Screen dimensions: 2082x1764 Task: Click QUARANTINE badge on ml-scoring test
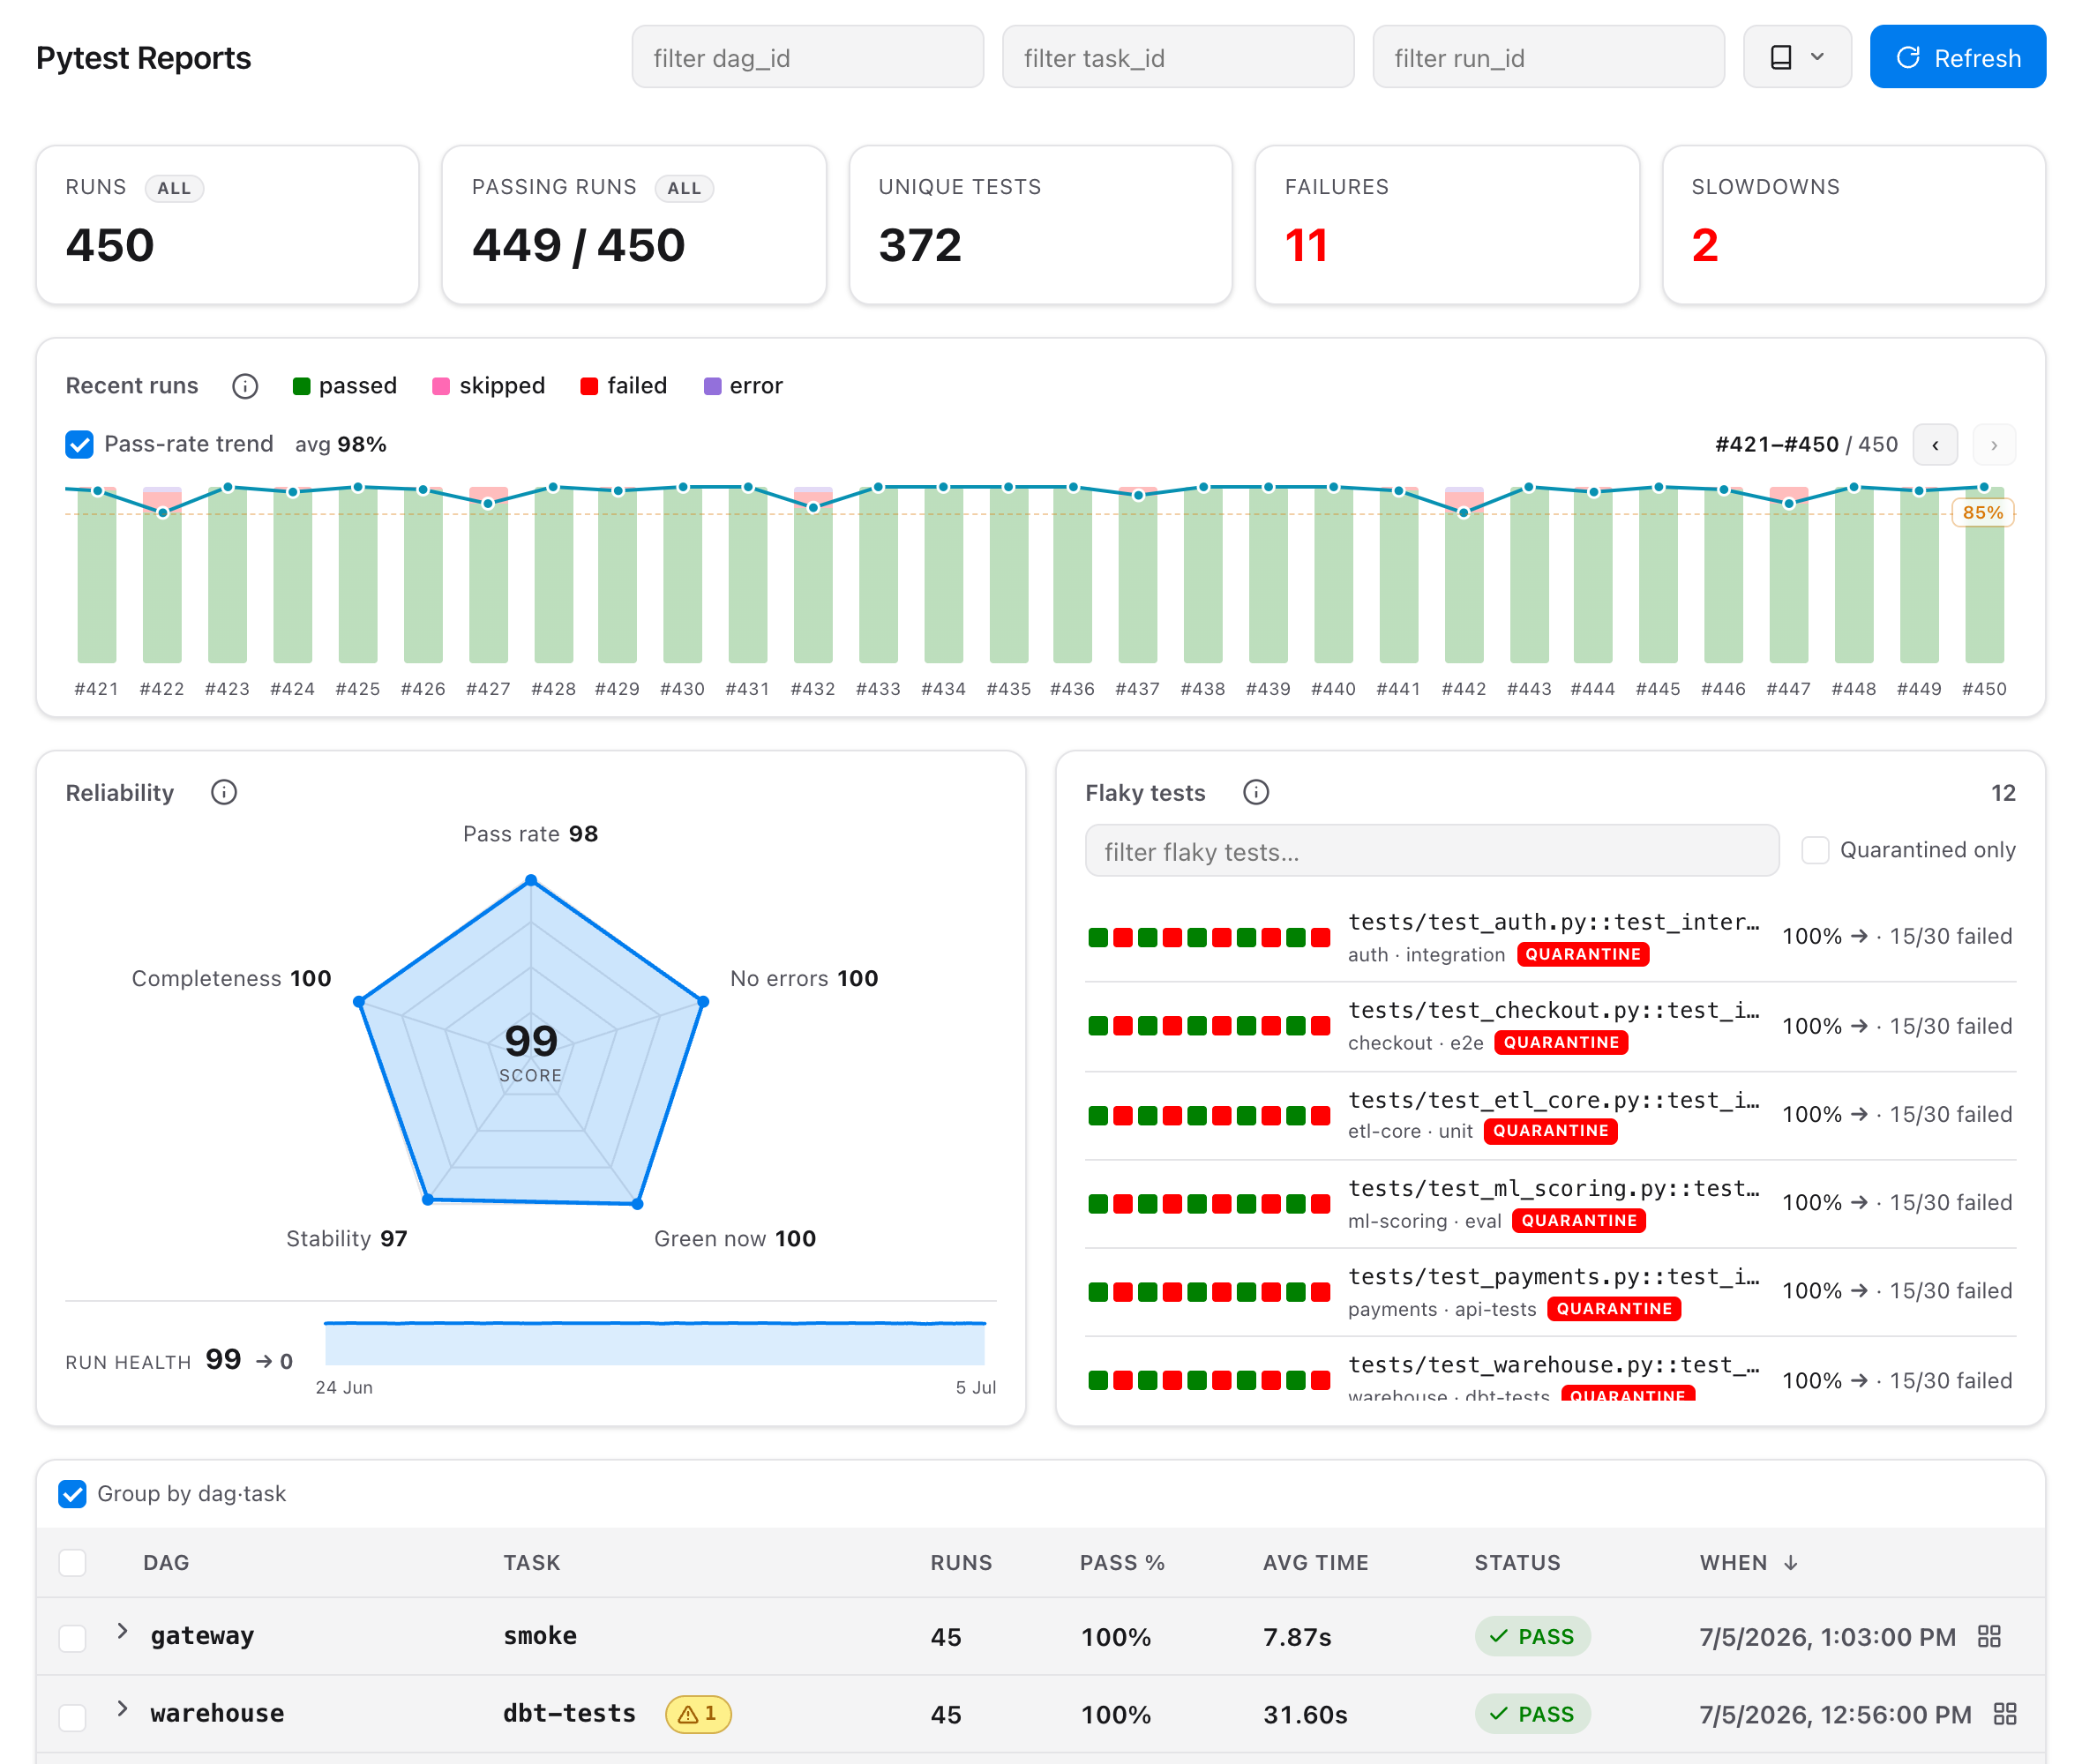1579,1220
